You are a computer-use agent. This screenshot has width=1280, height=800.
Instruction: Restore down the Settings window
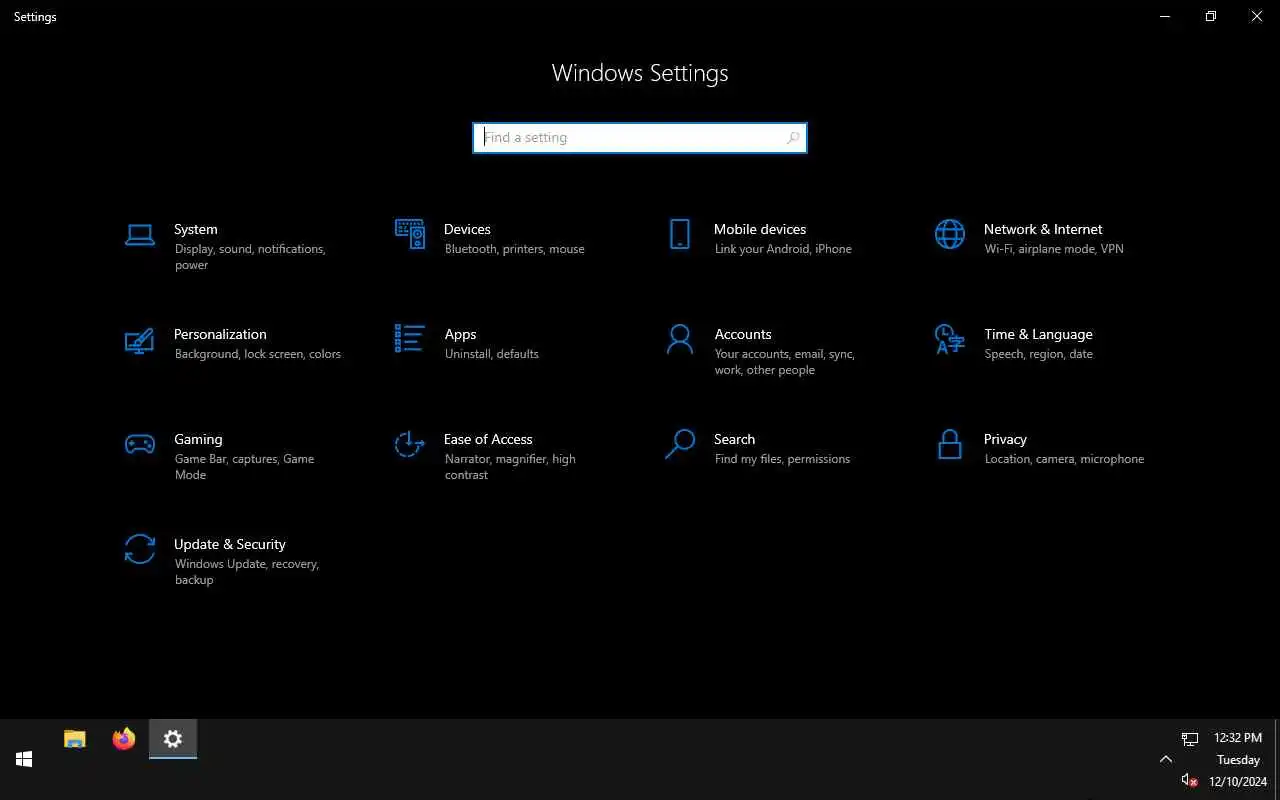[1211, 16]
